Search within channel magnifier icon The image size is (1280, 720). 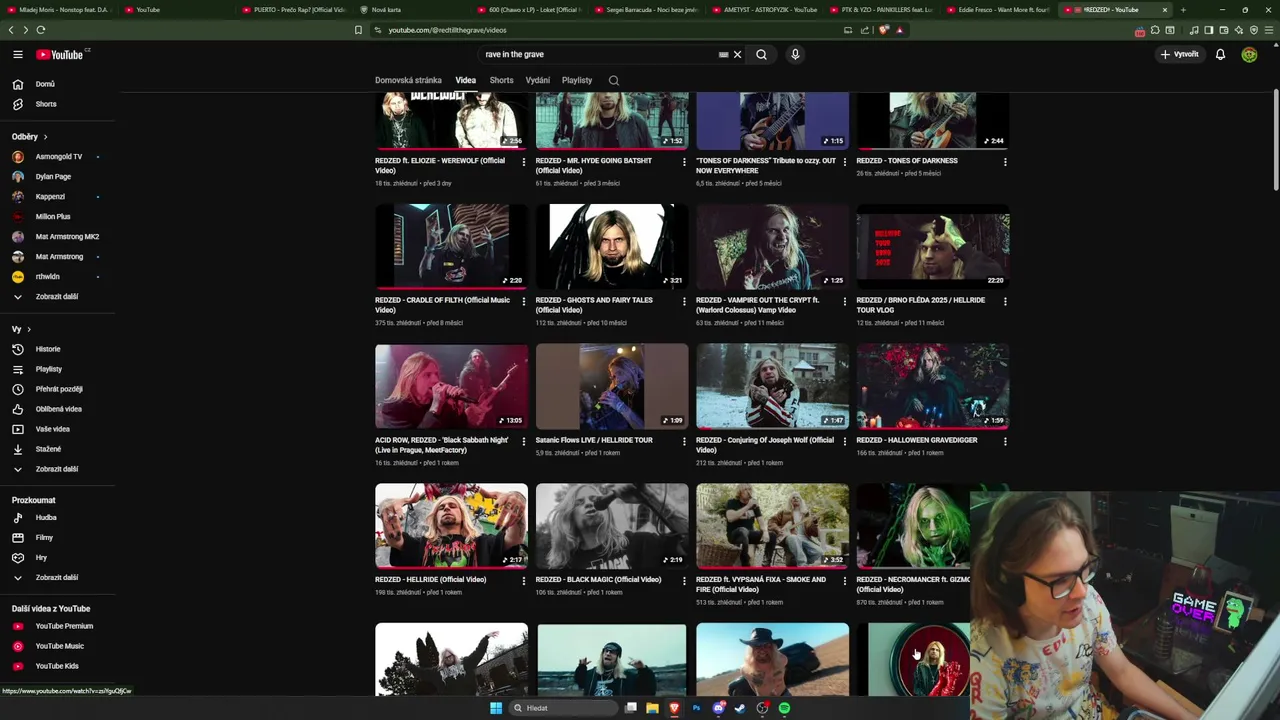[614, 80]
